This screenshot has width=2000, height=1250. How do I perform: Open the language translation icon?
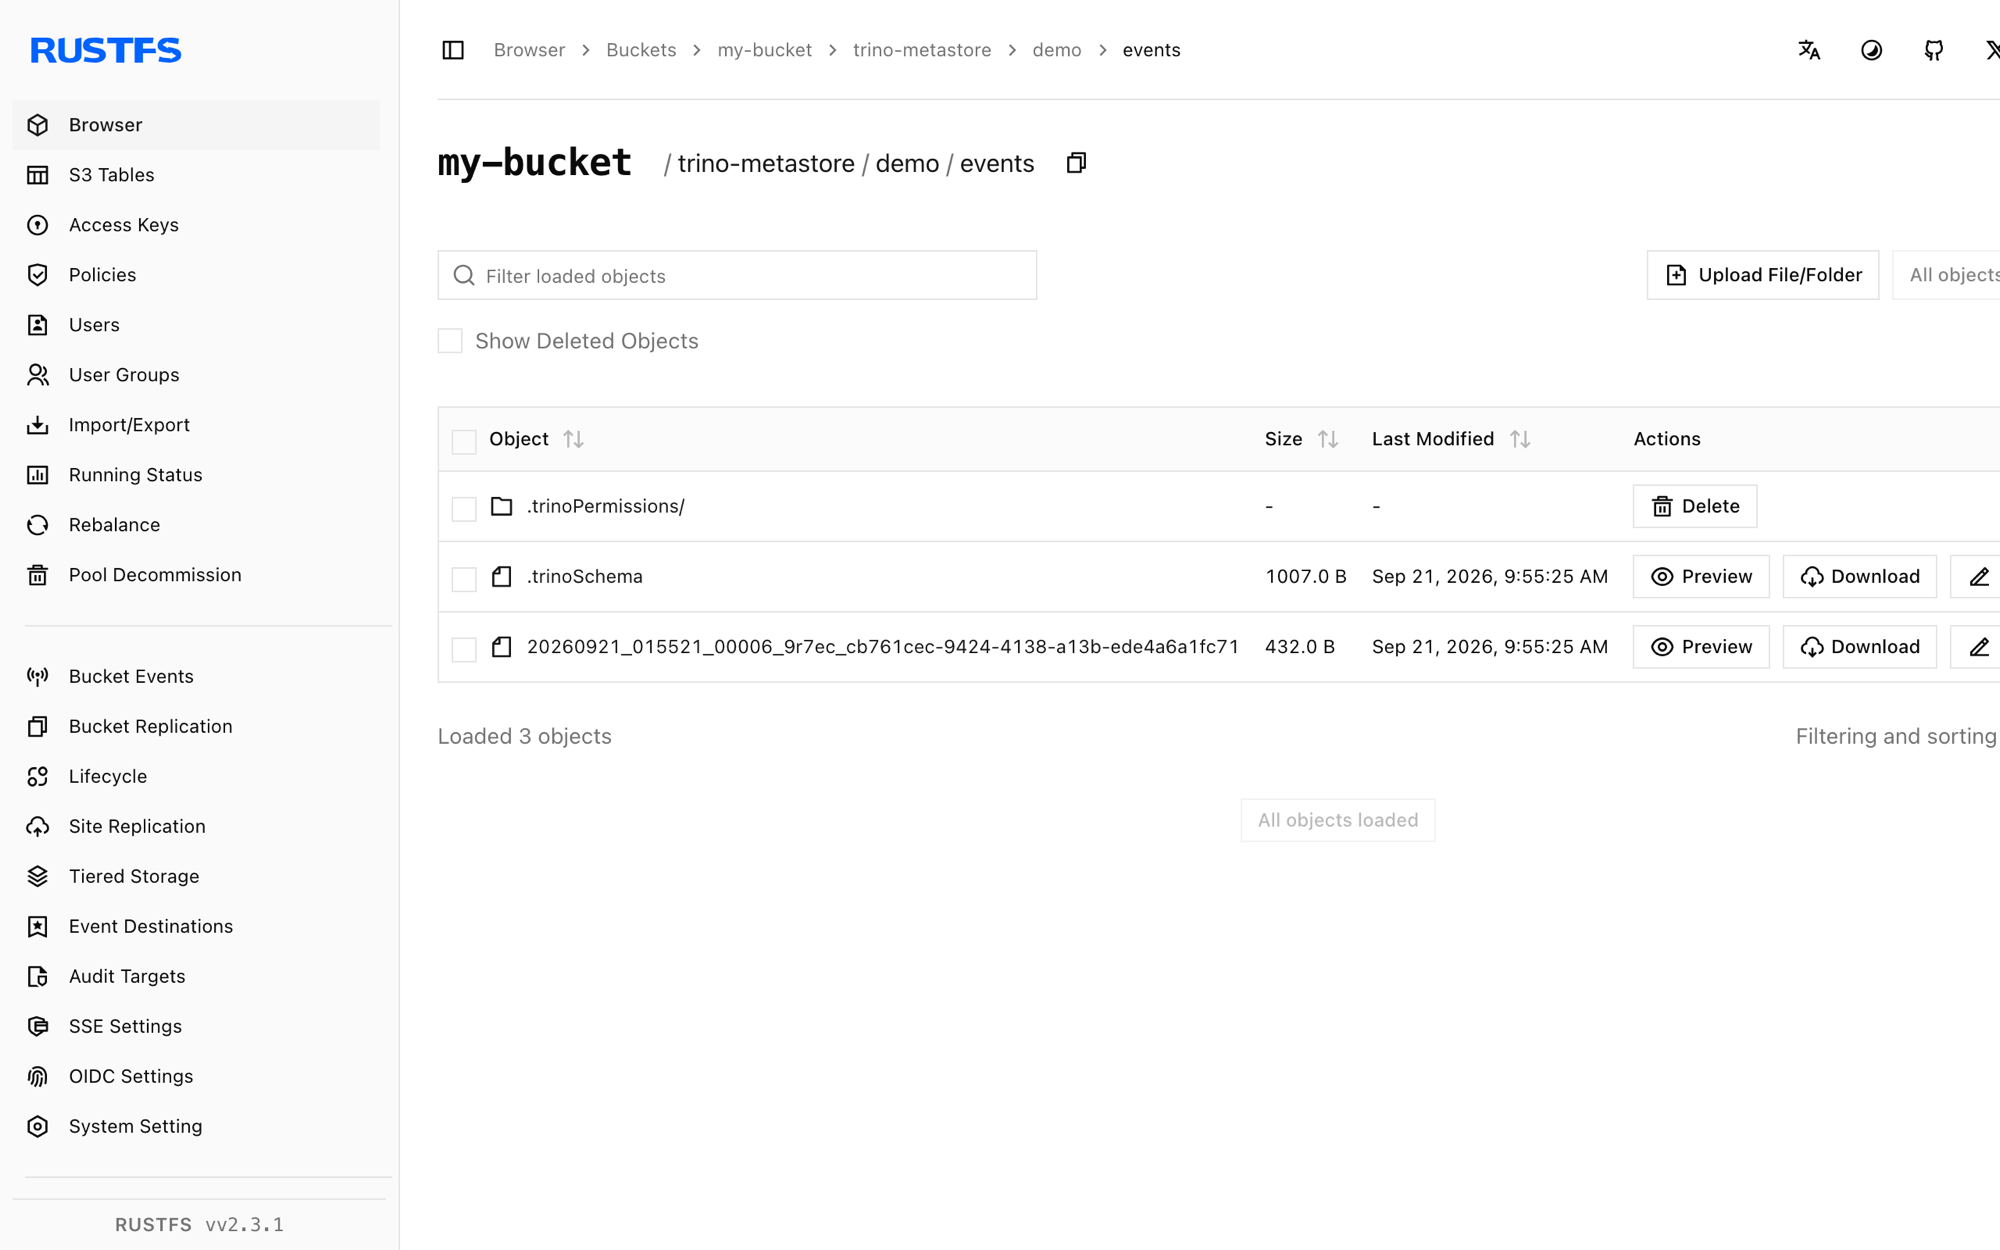(x=1809, y=50)
